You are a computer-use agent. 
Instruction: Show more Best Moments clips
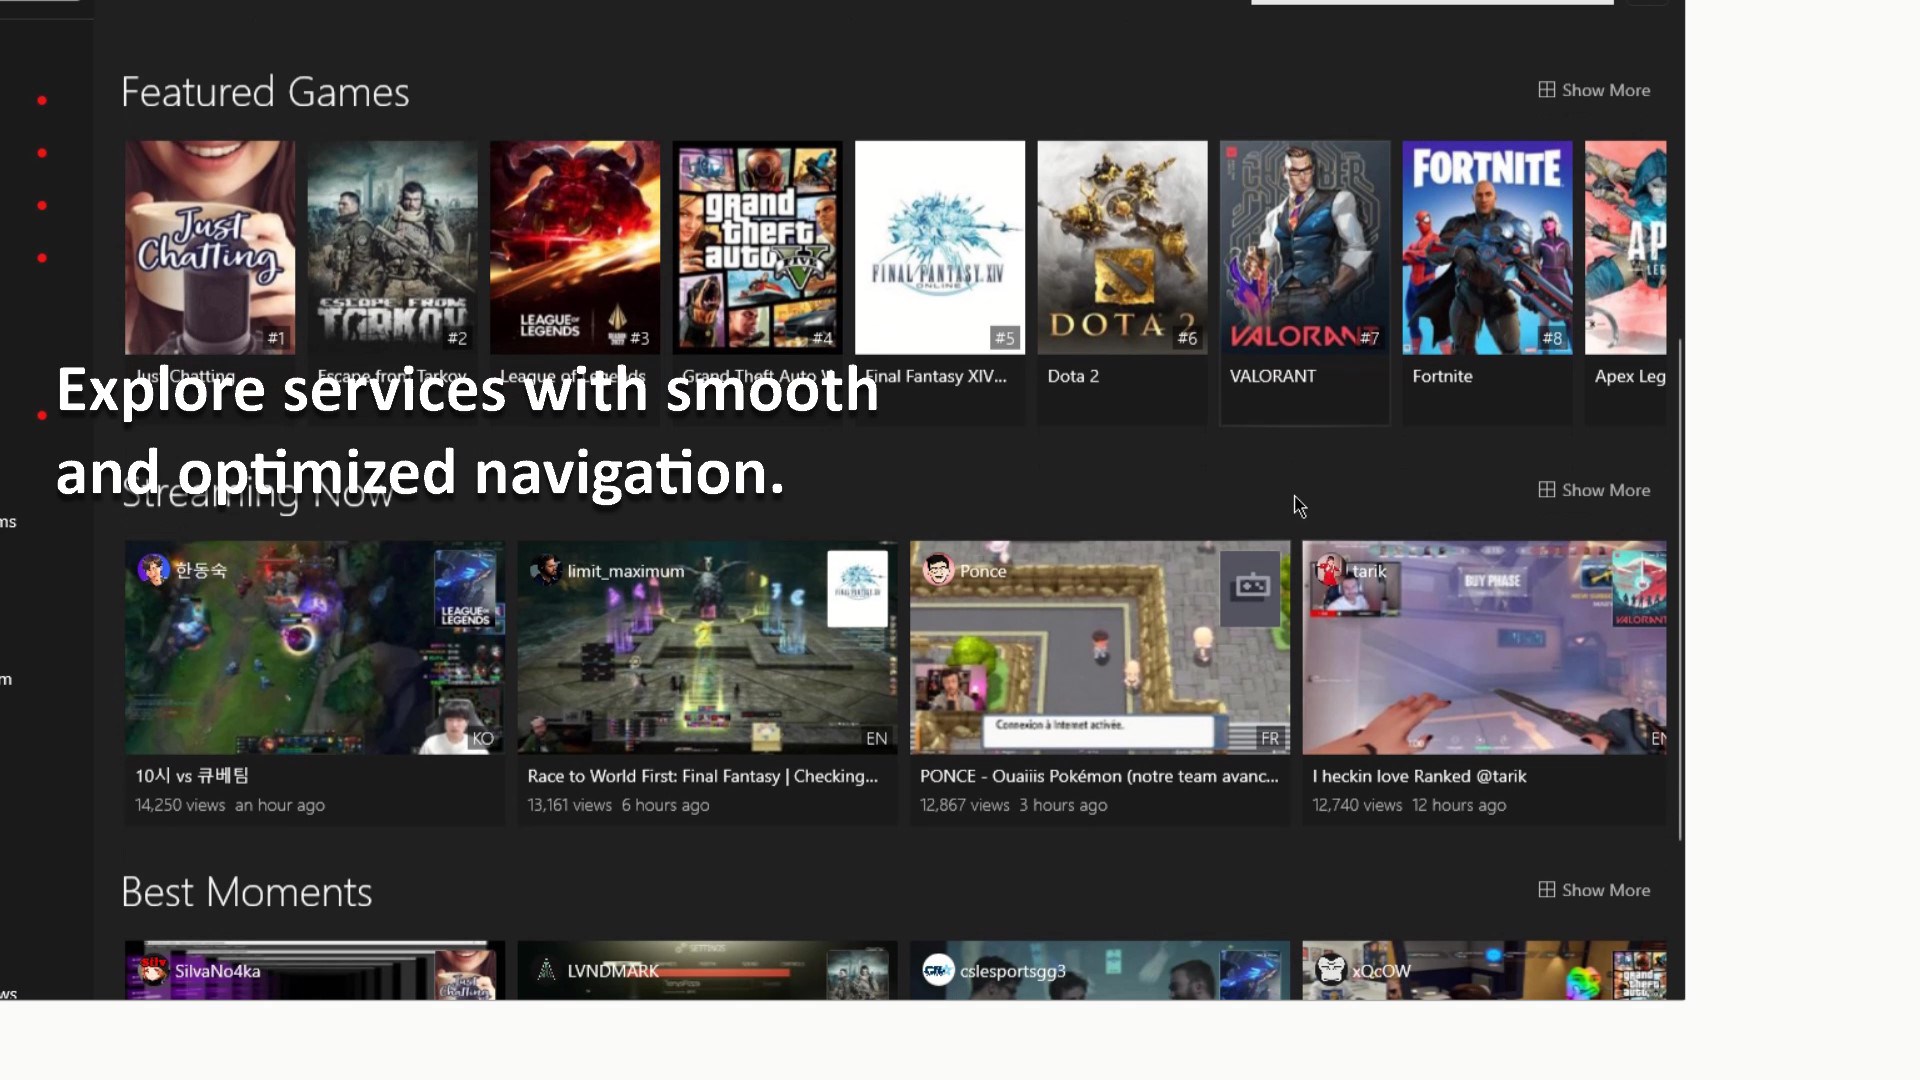(1594, 890)
